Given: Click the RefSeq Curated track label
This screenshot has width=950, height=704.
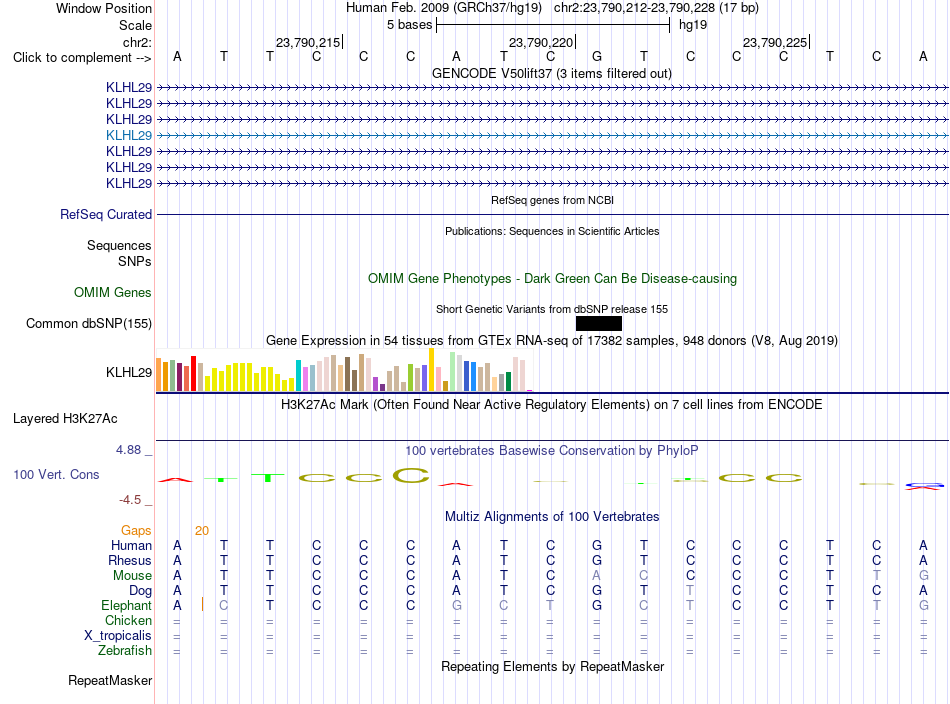Looking at the screenshot, I should pos(105,214).
